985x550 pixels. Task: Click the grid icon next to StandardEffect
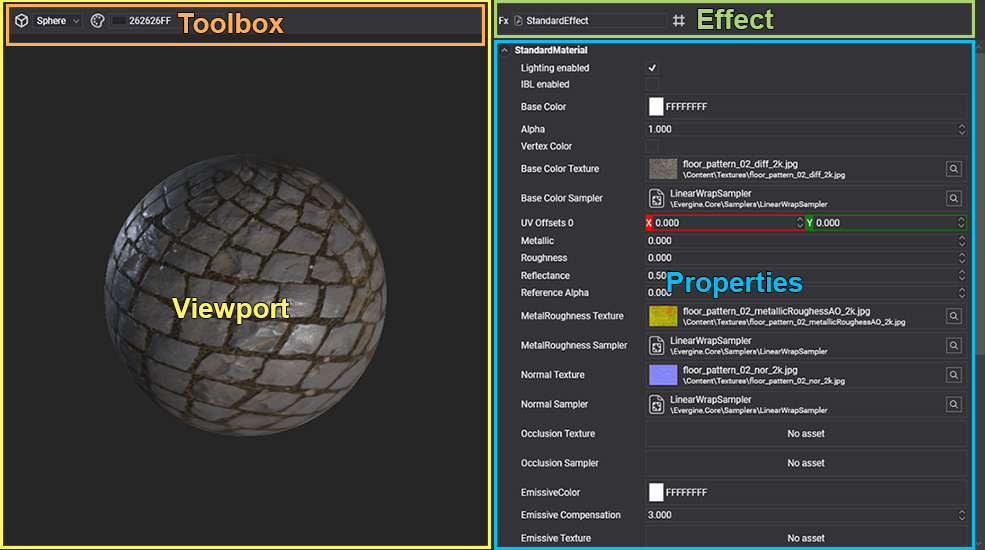coord(679,20)
